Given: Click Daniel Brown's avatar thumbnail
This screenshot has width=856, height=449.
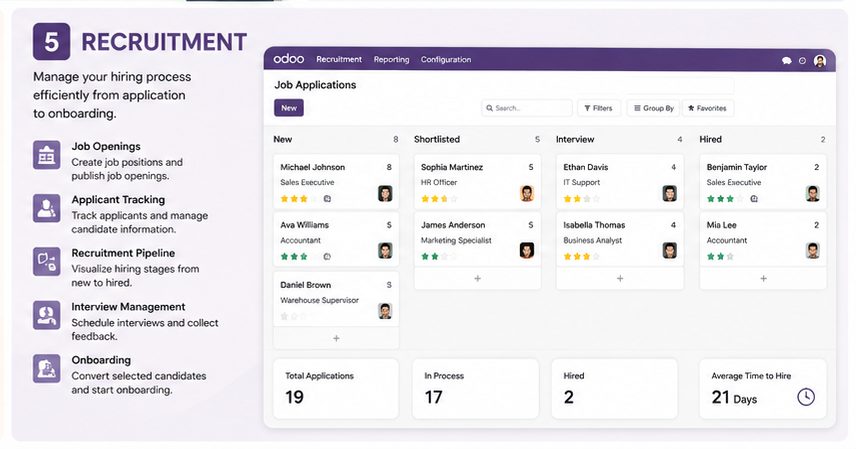Looking at the screenshot, I should point(385,311).
